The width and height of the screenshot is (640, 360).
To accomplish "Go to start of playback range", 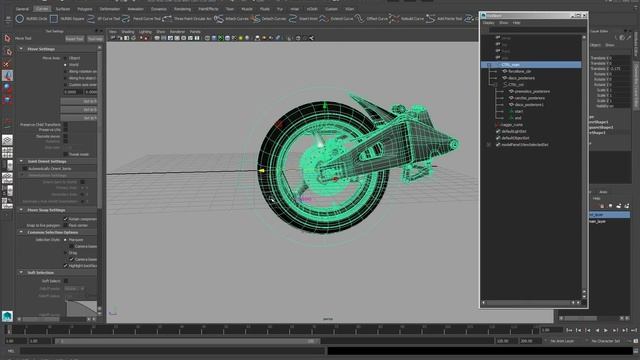I will (x=569, y=330).
